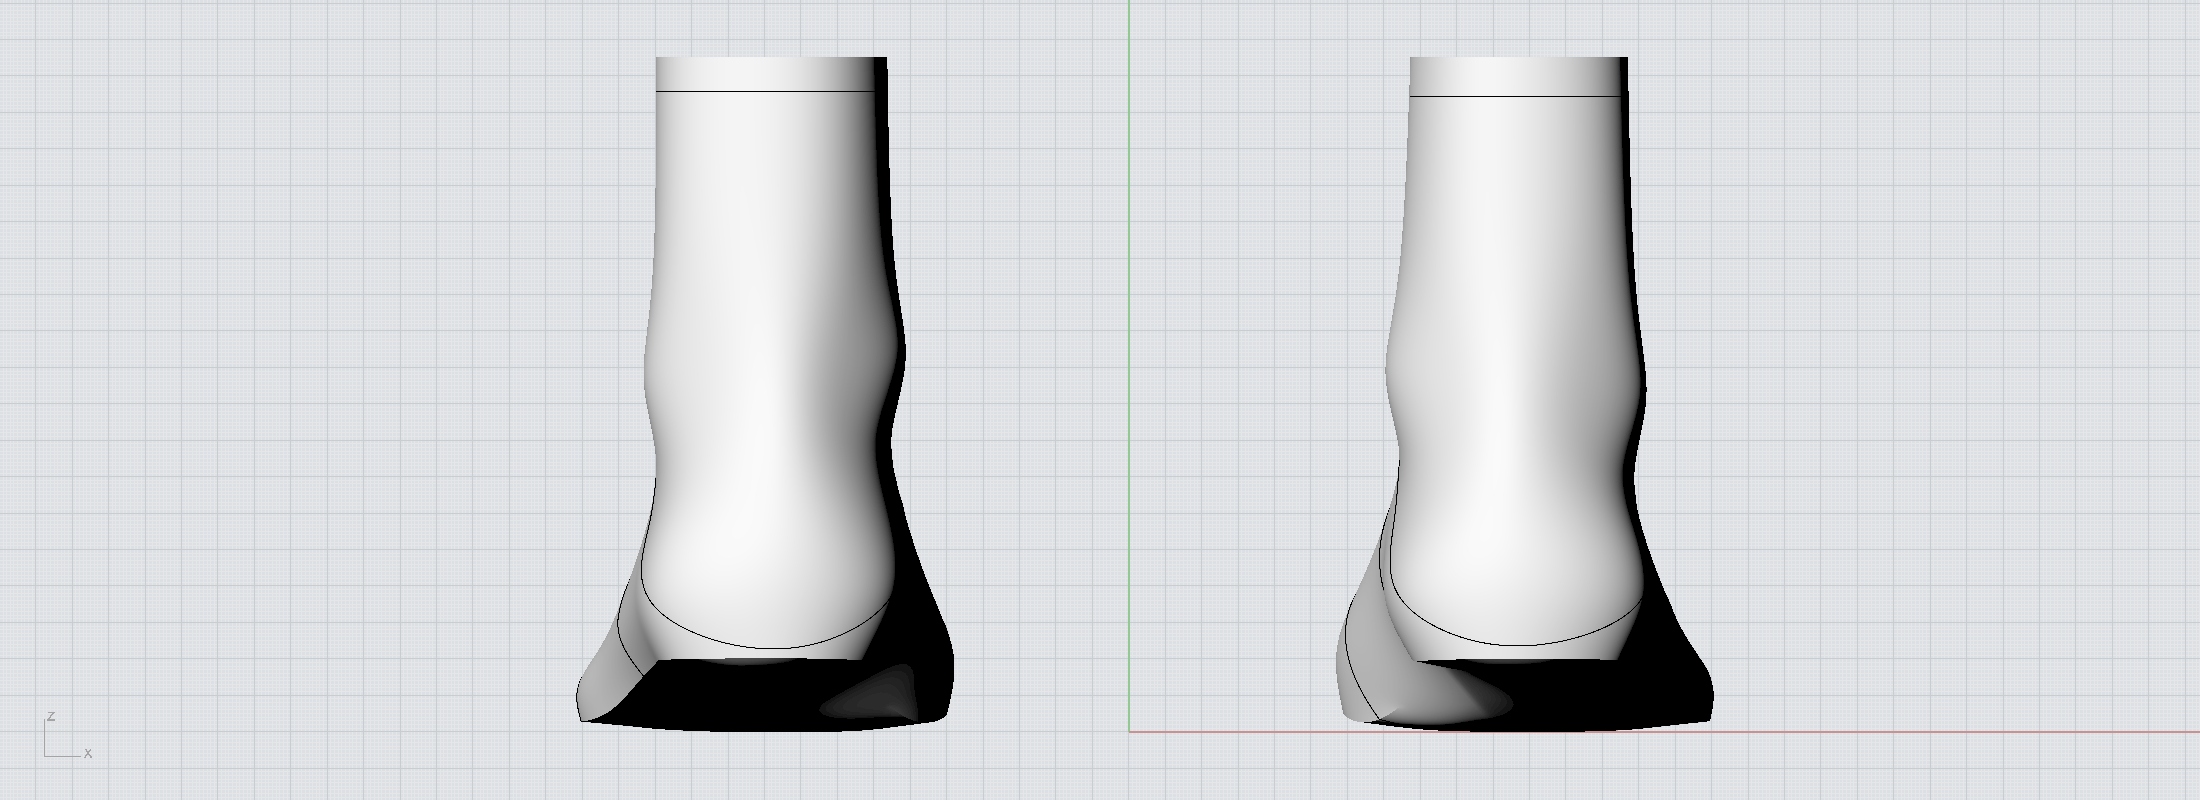The height and width of the screenshot is (800, 2200).
Task: Click the Z label on the axis icon
Action: (50, 718)
